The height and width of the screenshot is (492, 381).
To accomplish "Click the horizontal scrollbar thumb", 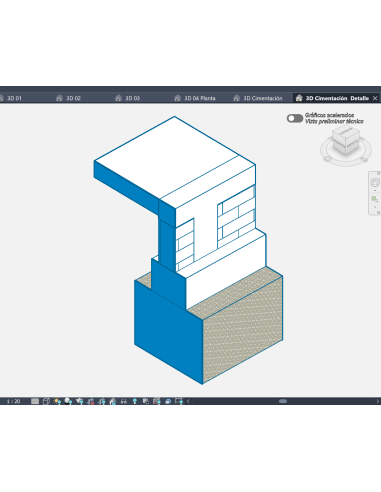I will (283, 401).
